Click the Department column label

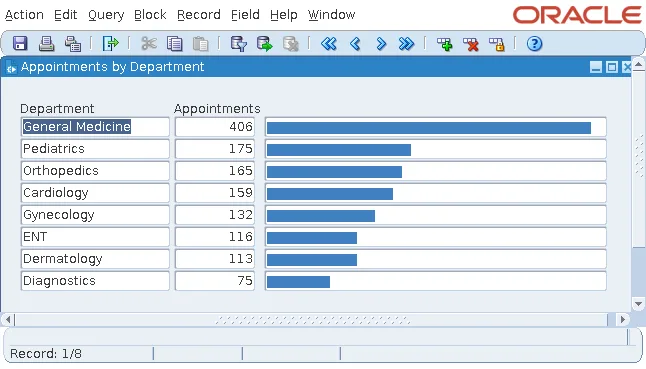tap(57, 109)
